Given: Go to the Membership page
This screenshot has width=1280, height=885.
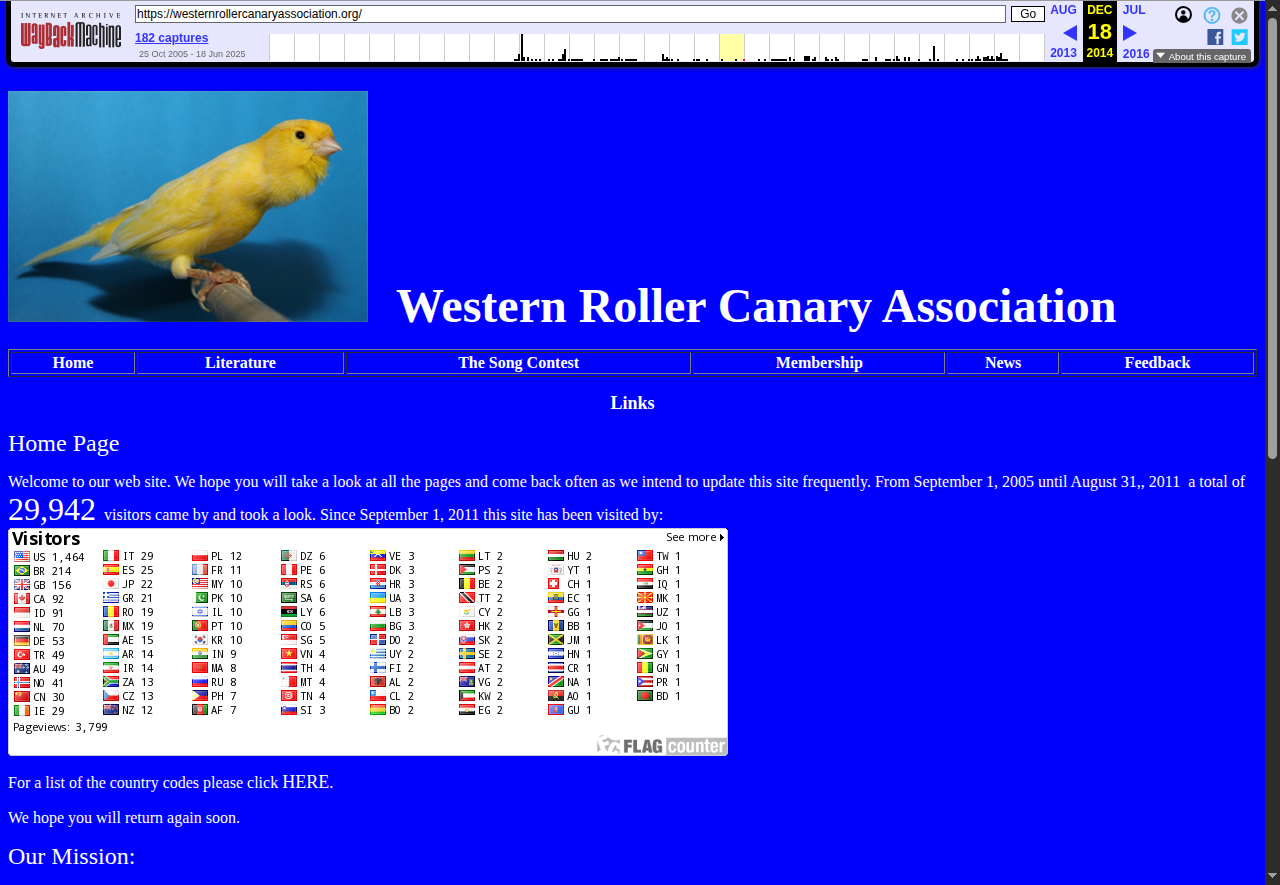Looking at the screenshot, I should (818, 363).
